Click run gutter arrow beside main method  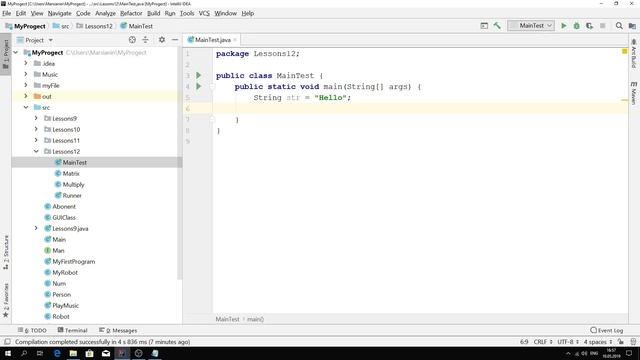click(x=199, y=87)
